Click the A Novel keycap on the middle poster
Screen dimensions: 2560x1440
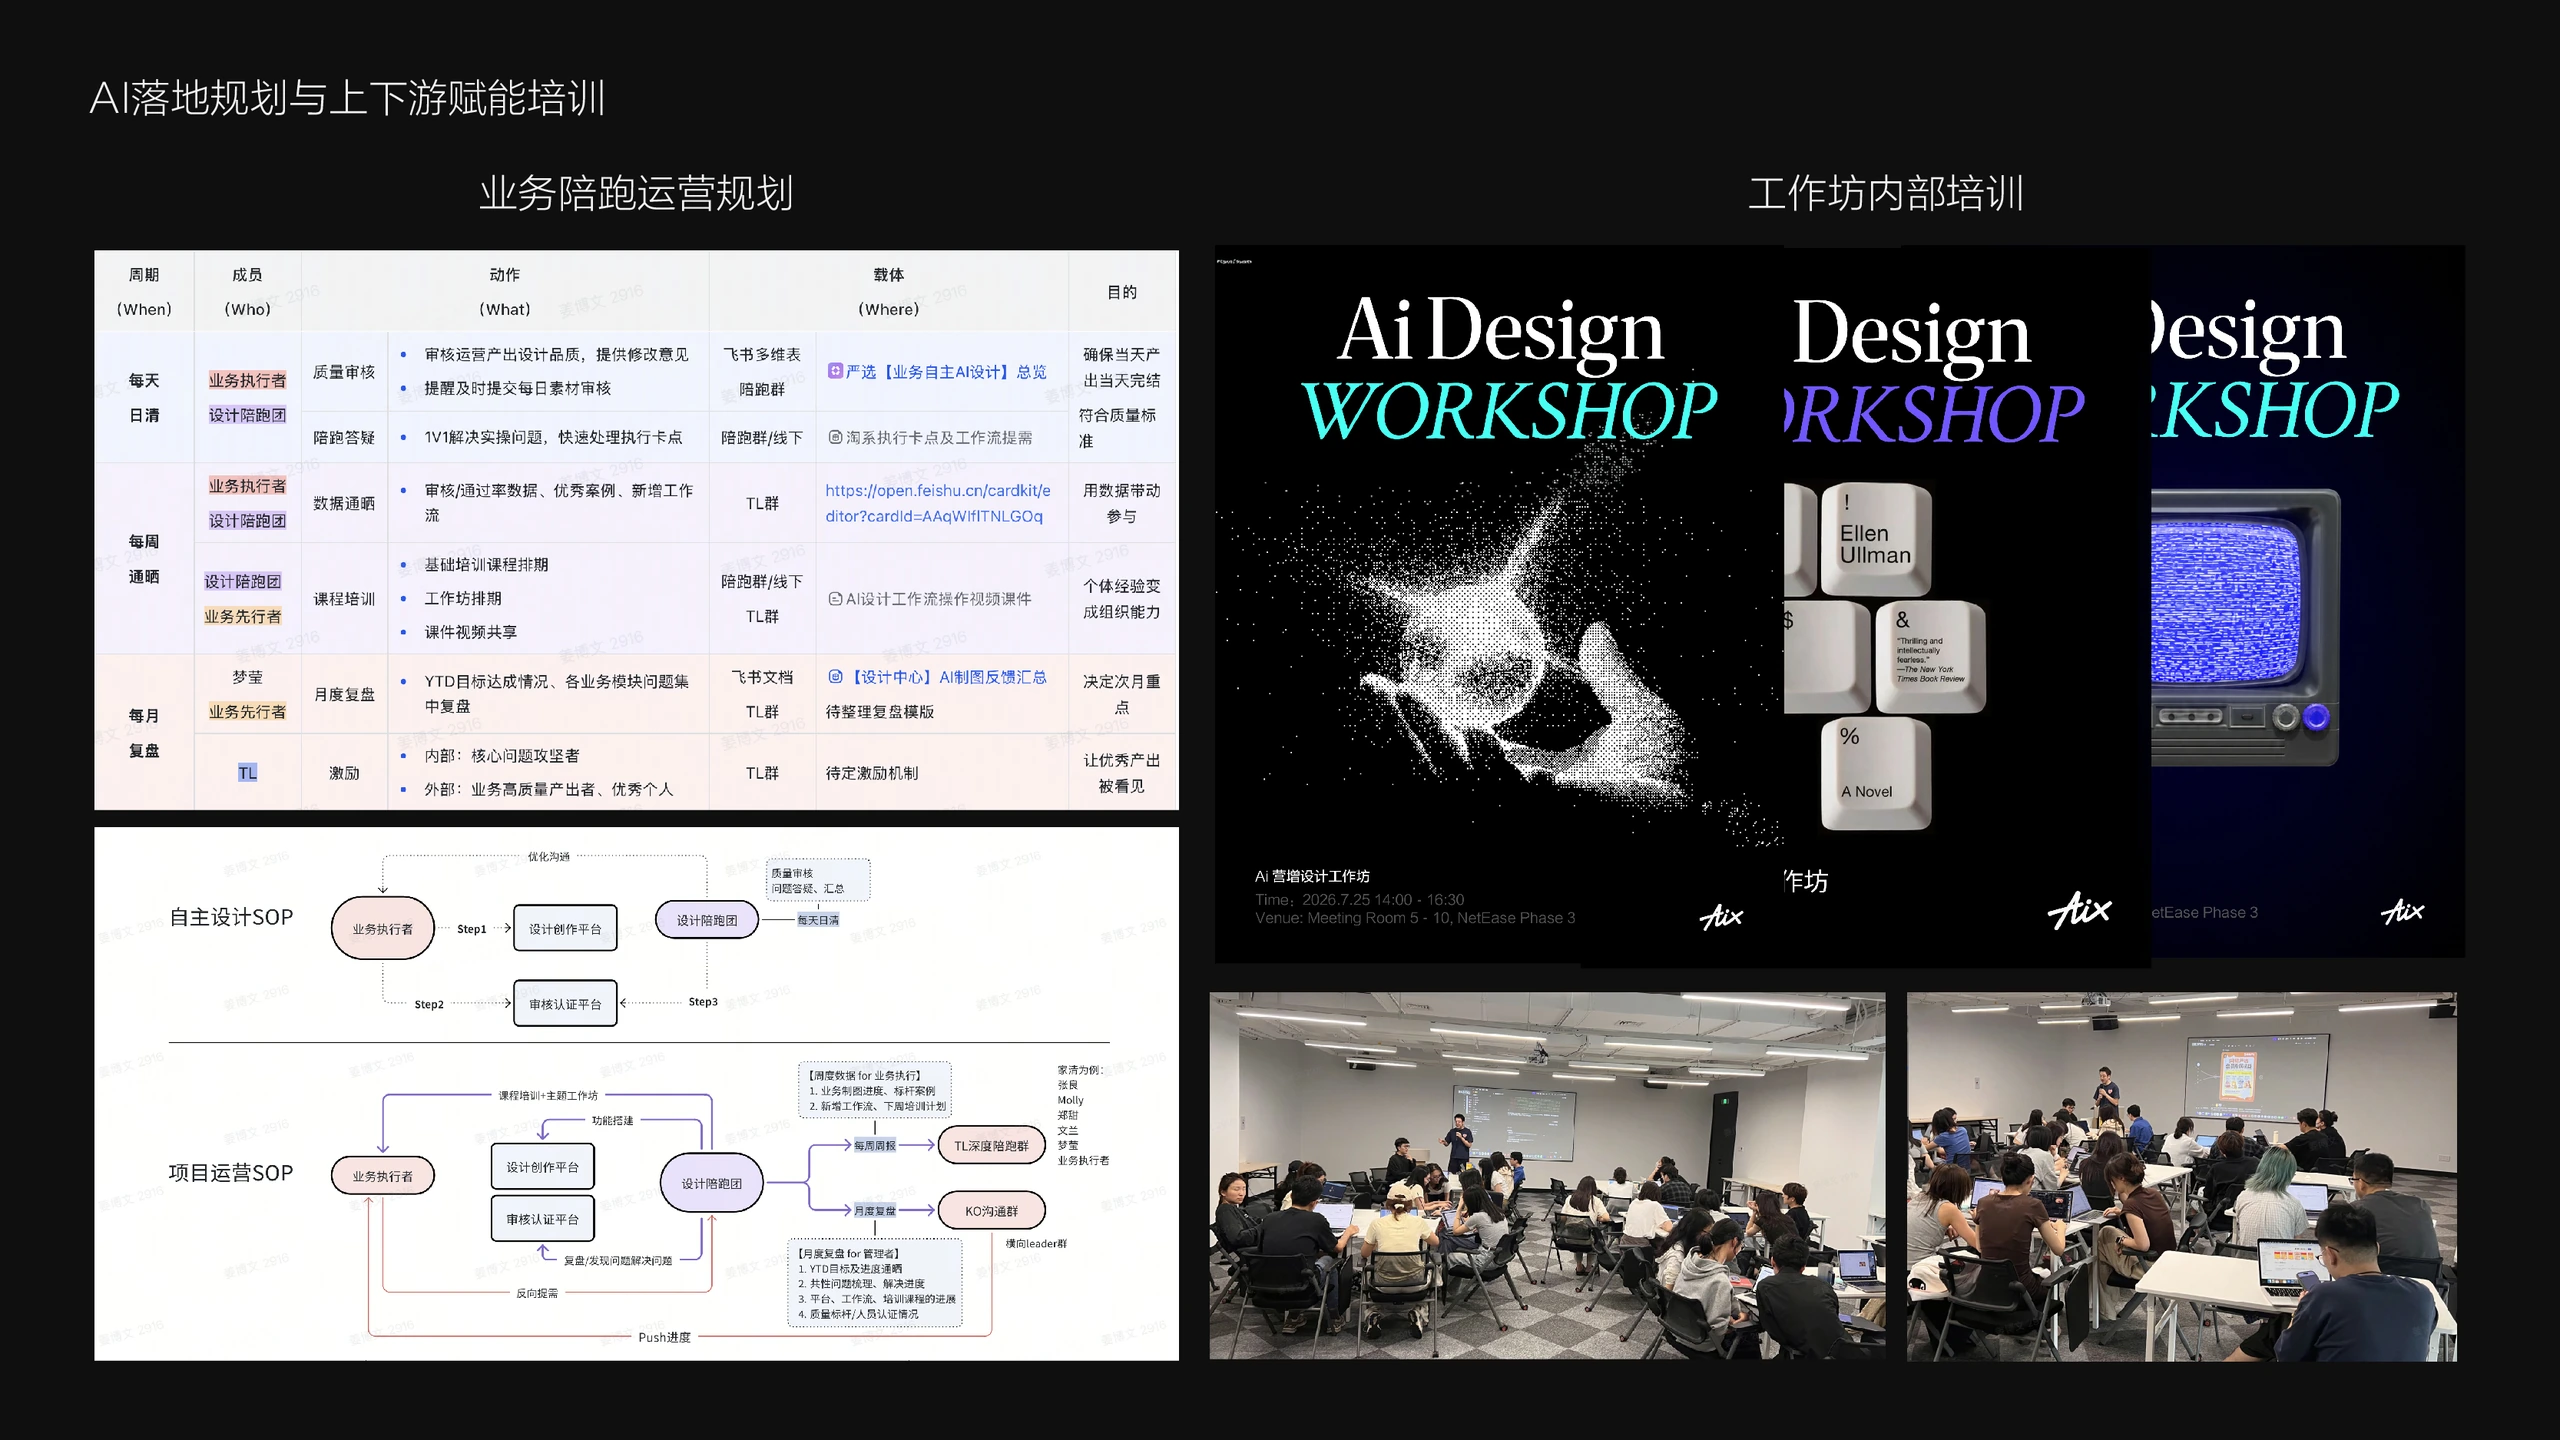[x=1875, y=774]
